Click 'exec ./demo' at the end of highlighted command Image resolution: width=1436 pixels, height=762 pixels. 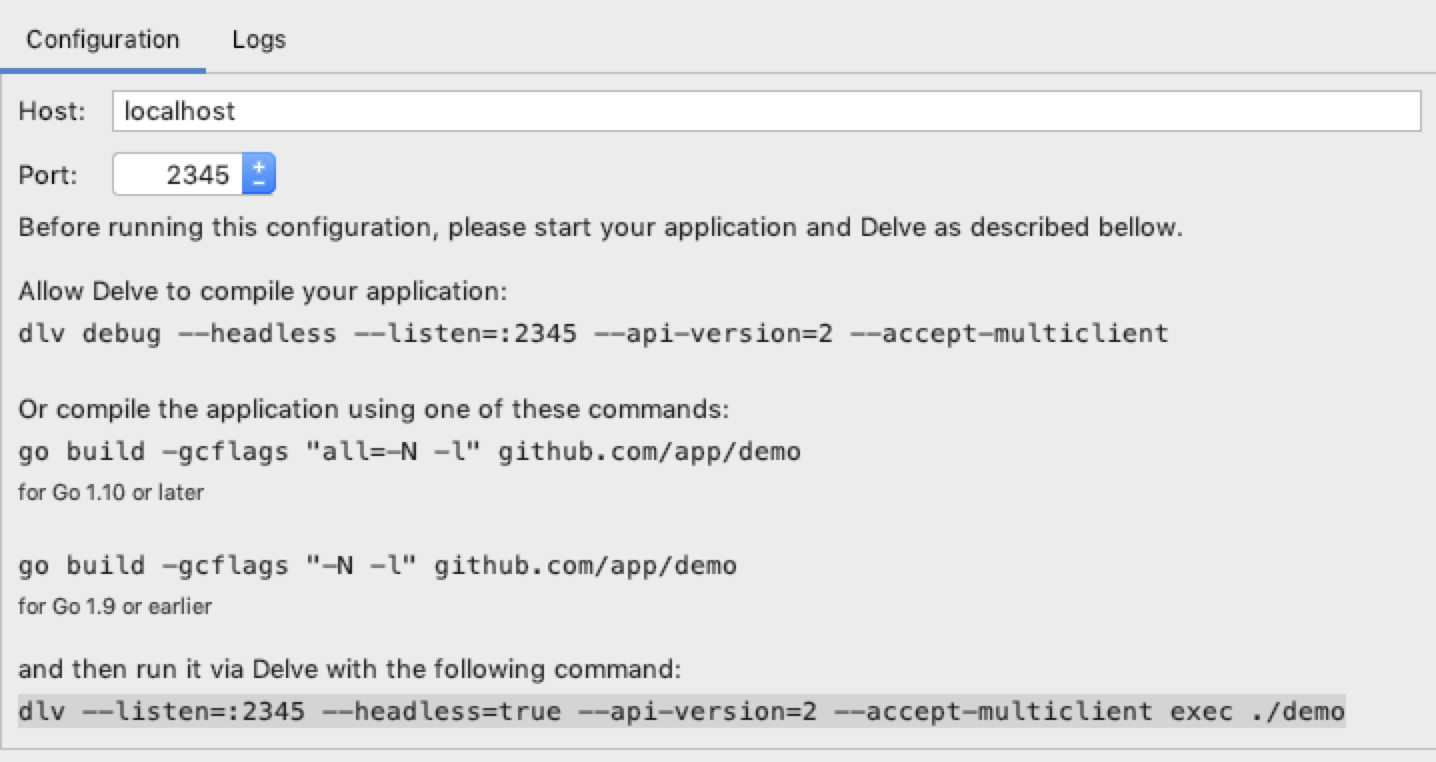(1257, 712)
